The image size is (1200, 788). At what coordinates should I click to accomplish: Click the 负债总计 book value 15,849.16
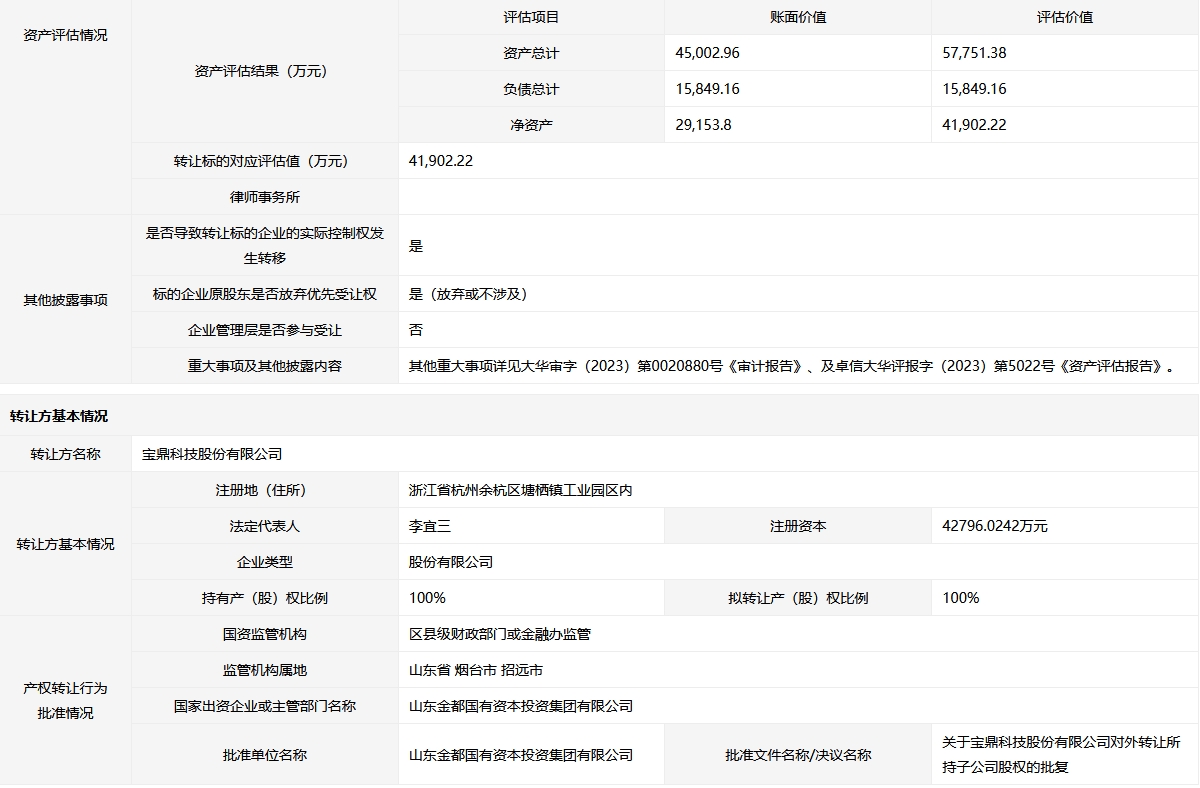[x=708, y=89]
